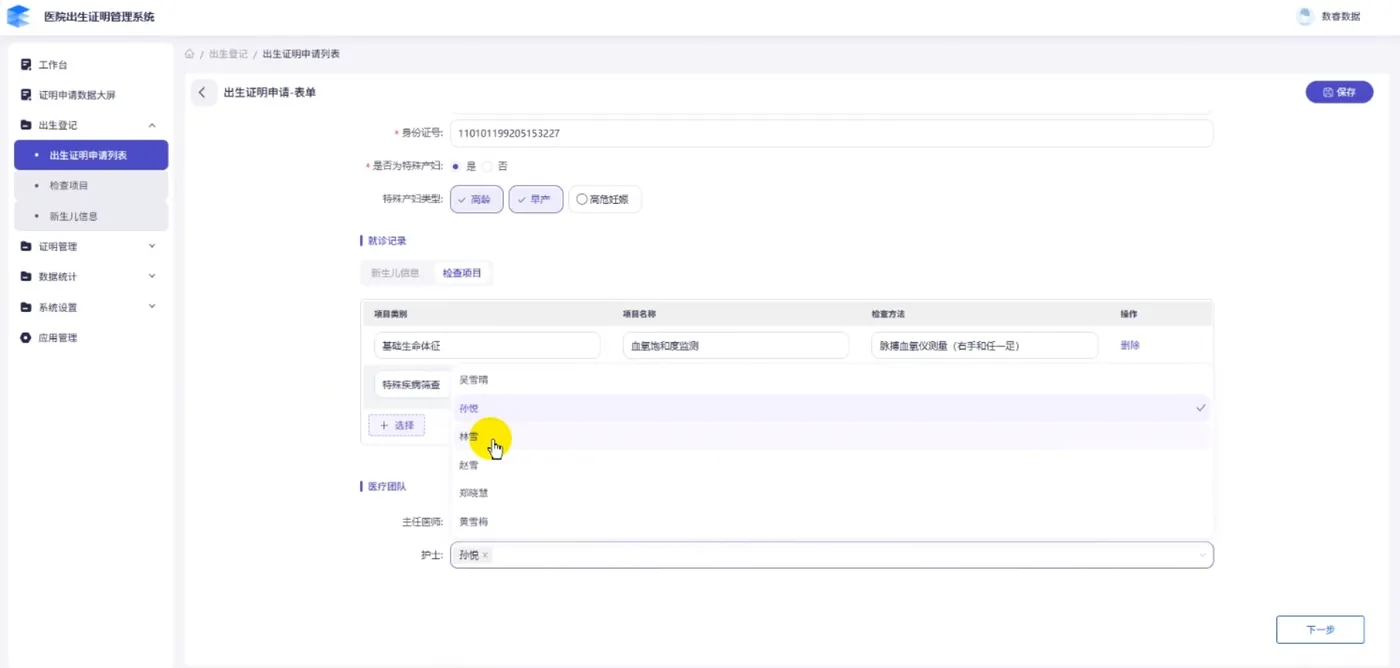Remove the 孙悦 tag with its x icon
The height and width of the screenshot is (668, 1400).
coord(485,555)
